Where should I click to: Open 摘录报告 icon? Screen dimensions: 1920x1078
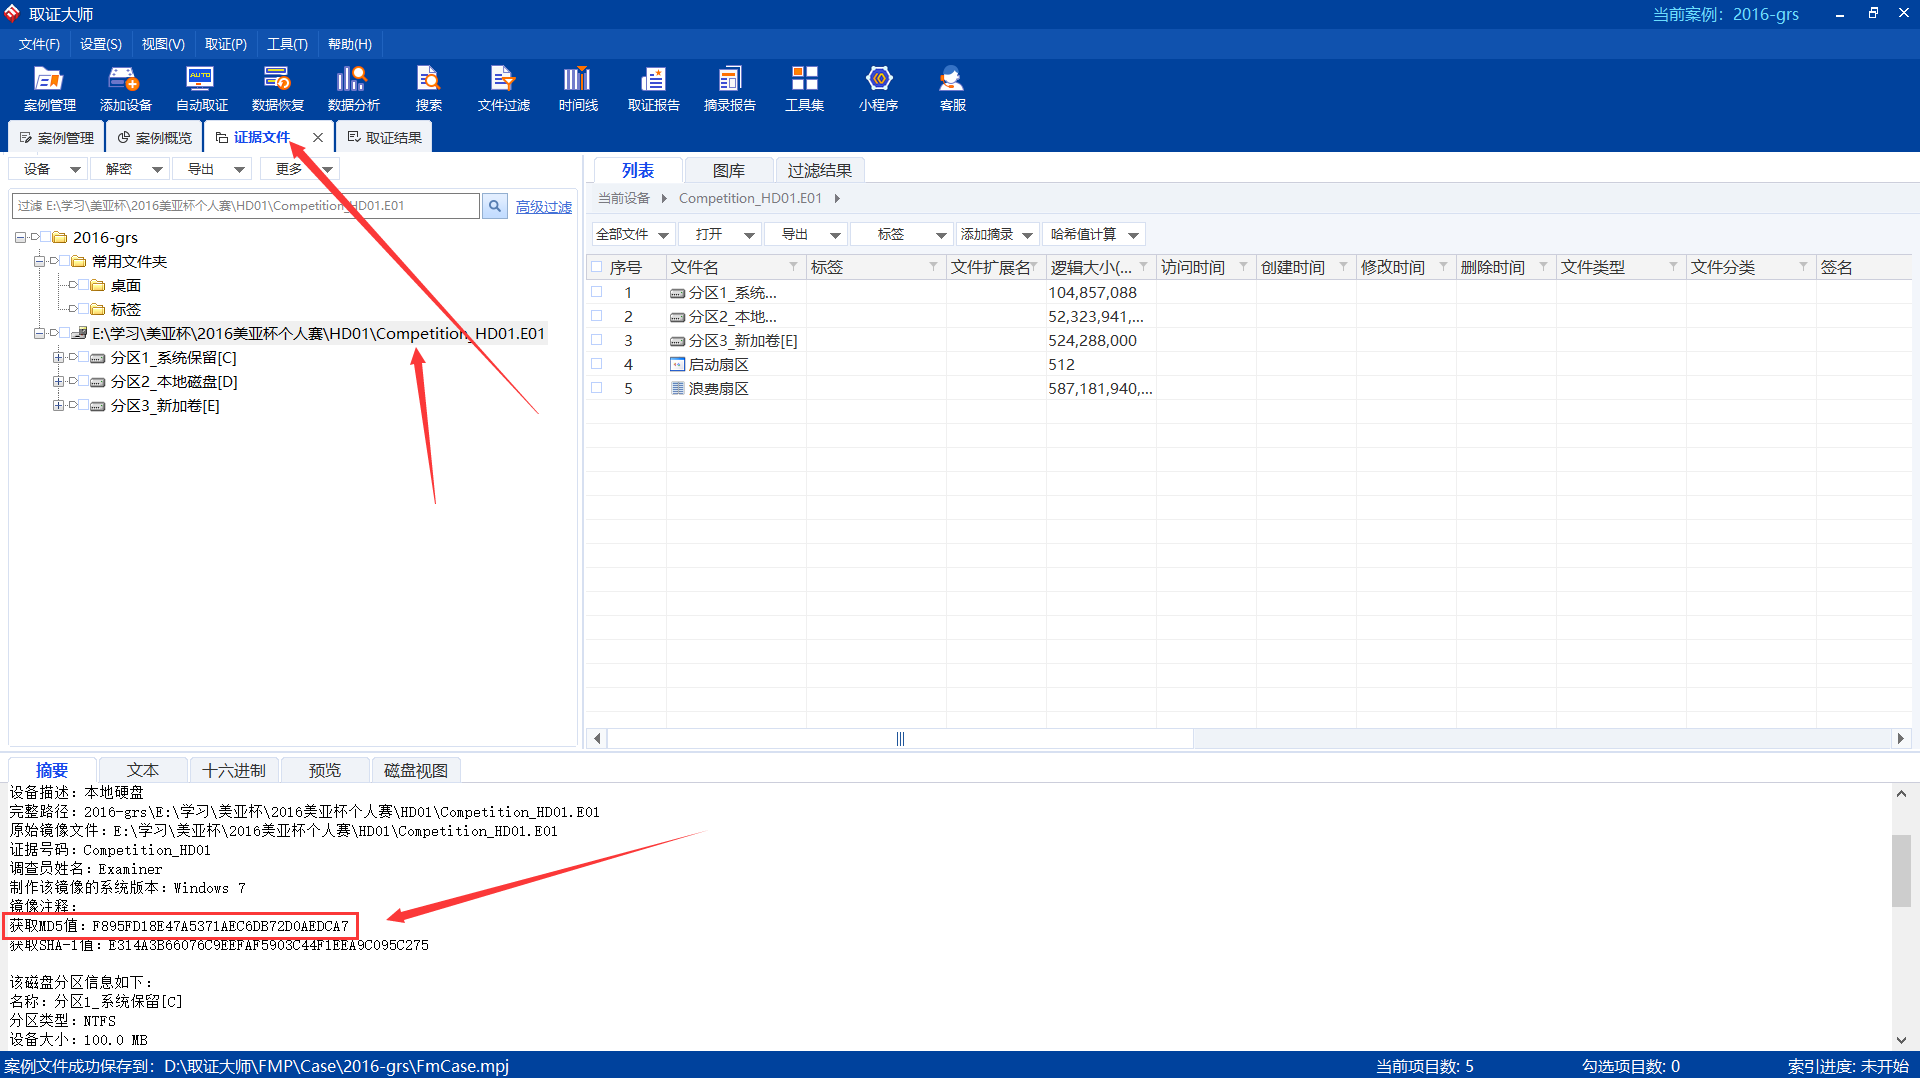click(x=729, y=88)
